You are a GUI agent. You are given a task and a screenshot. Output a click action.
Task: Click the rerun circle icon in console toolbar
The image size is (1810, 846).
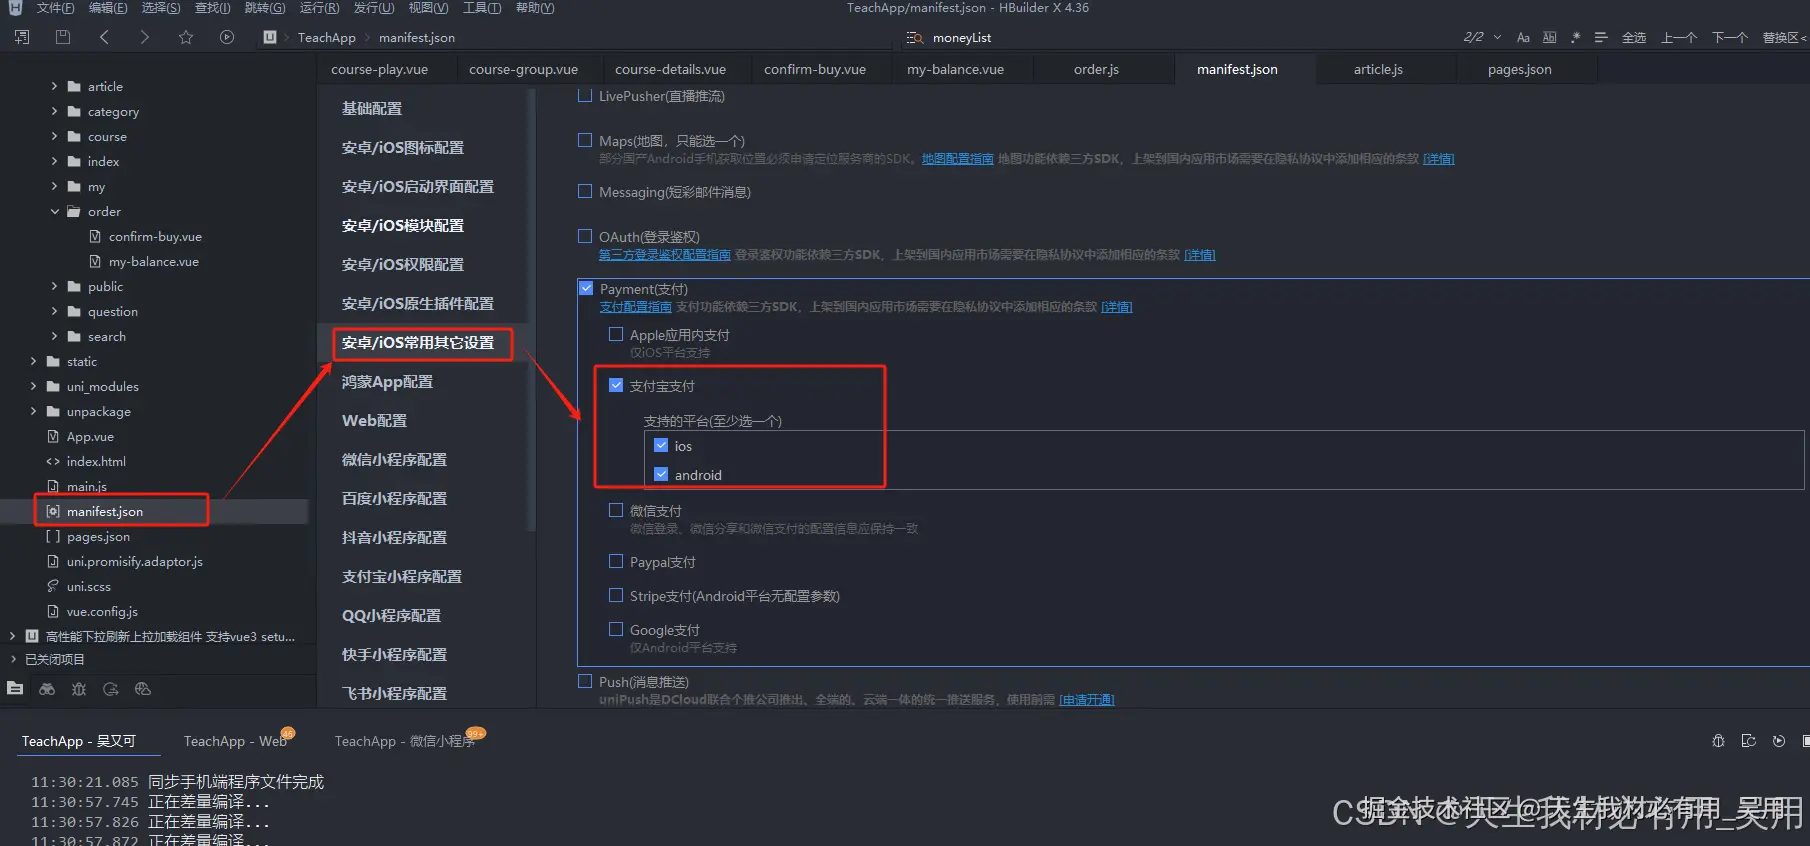tap(1778, 741)
